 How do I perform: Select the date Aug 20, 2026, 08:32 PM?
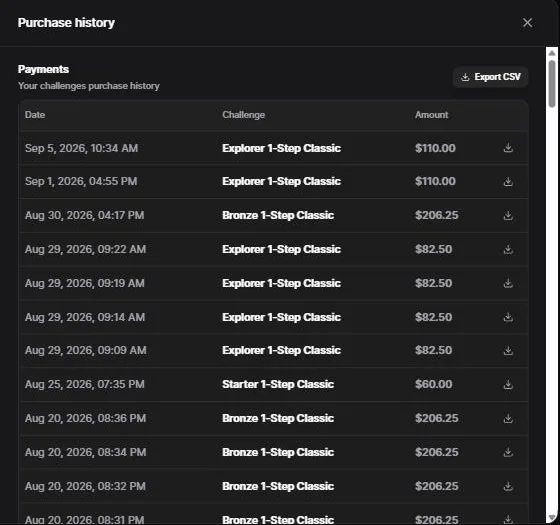click(x=85, y=486)
